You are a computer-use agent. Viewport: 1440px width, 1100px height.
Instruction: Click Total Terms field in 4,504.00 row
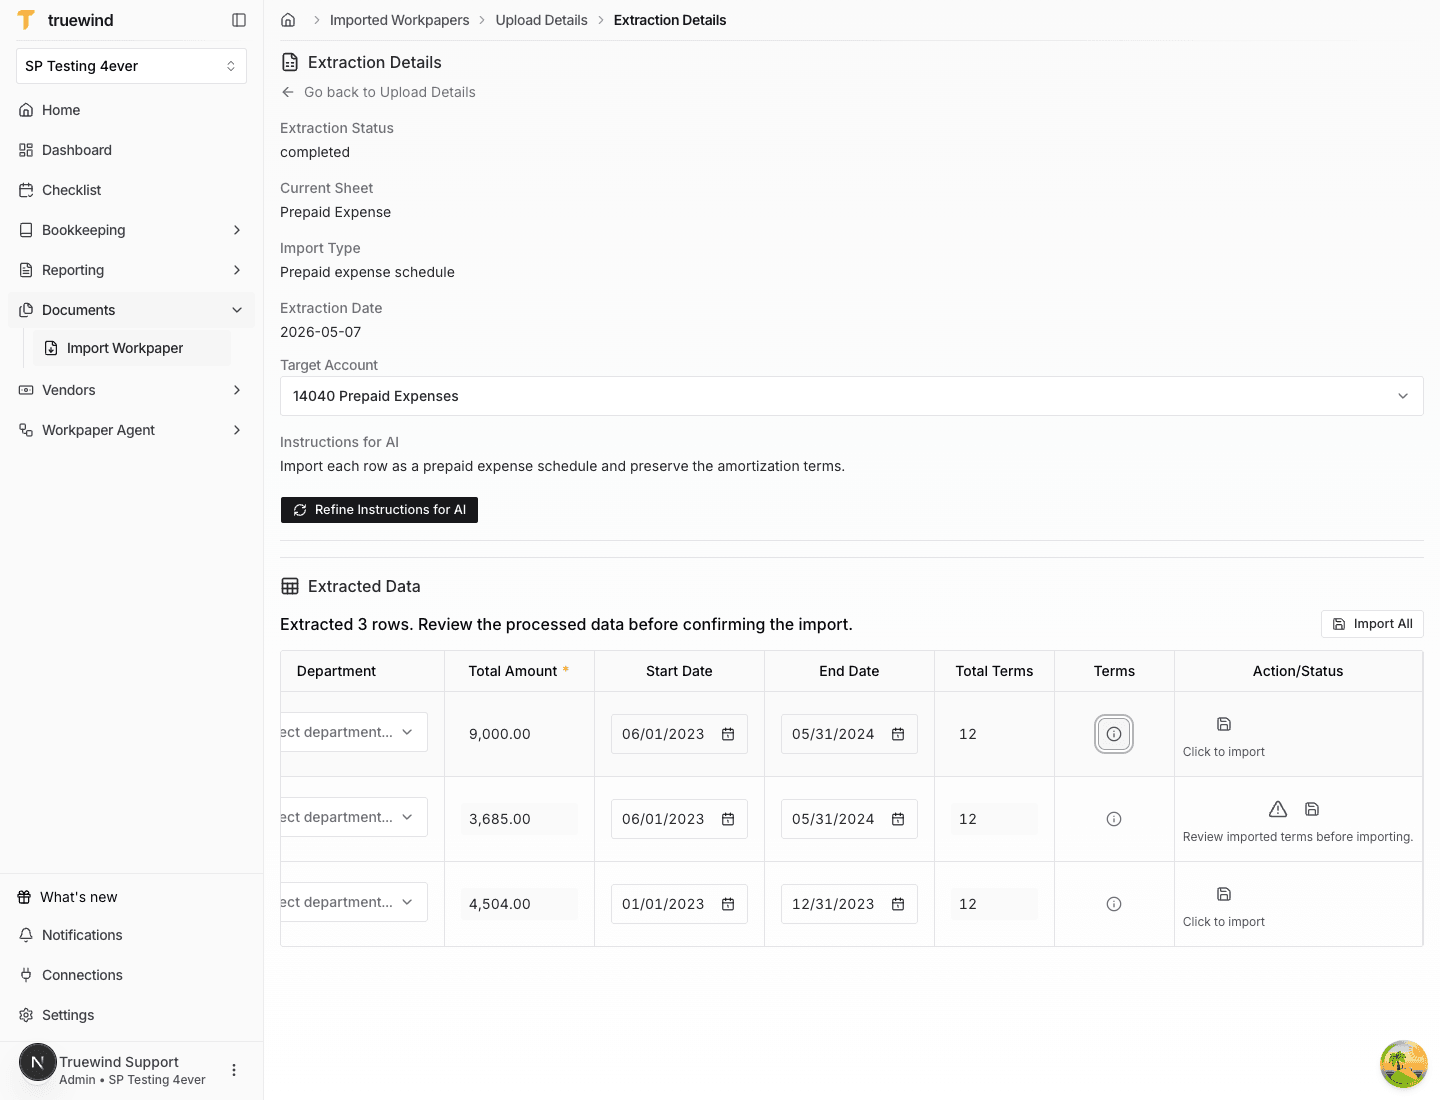(x=994, y=904)
